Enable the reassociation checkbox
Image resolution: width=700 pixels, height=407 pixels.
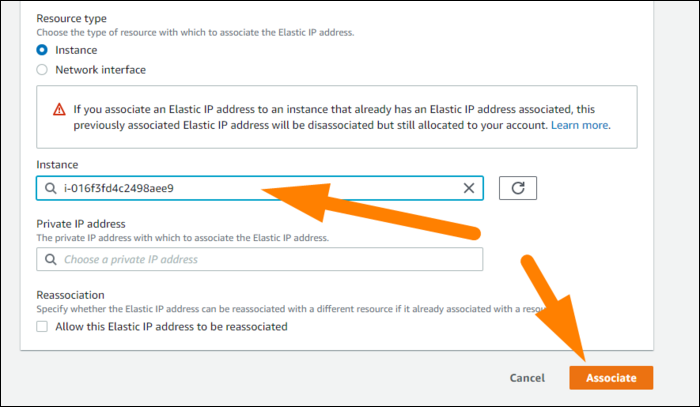click(x=42, y=327)
